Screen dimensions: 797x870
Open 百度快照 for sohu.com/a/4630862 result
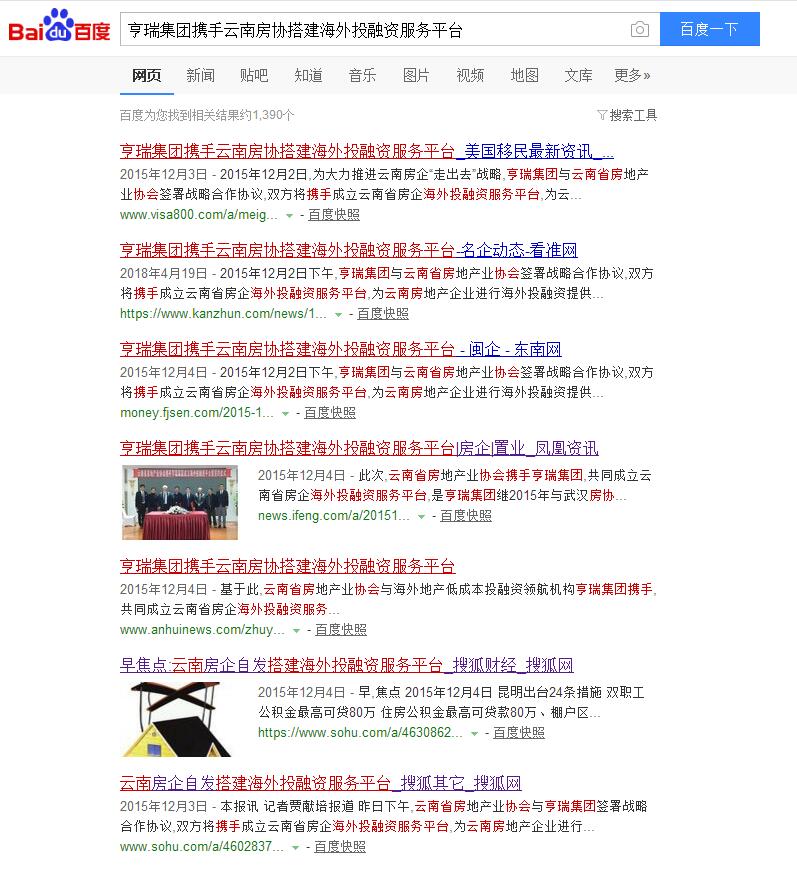(x=519, y=733)
